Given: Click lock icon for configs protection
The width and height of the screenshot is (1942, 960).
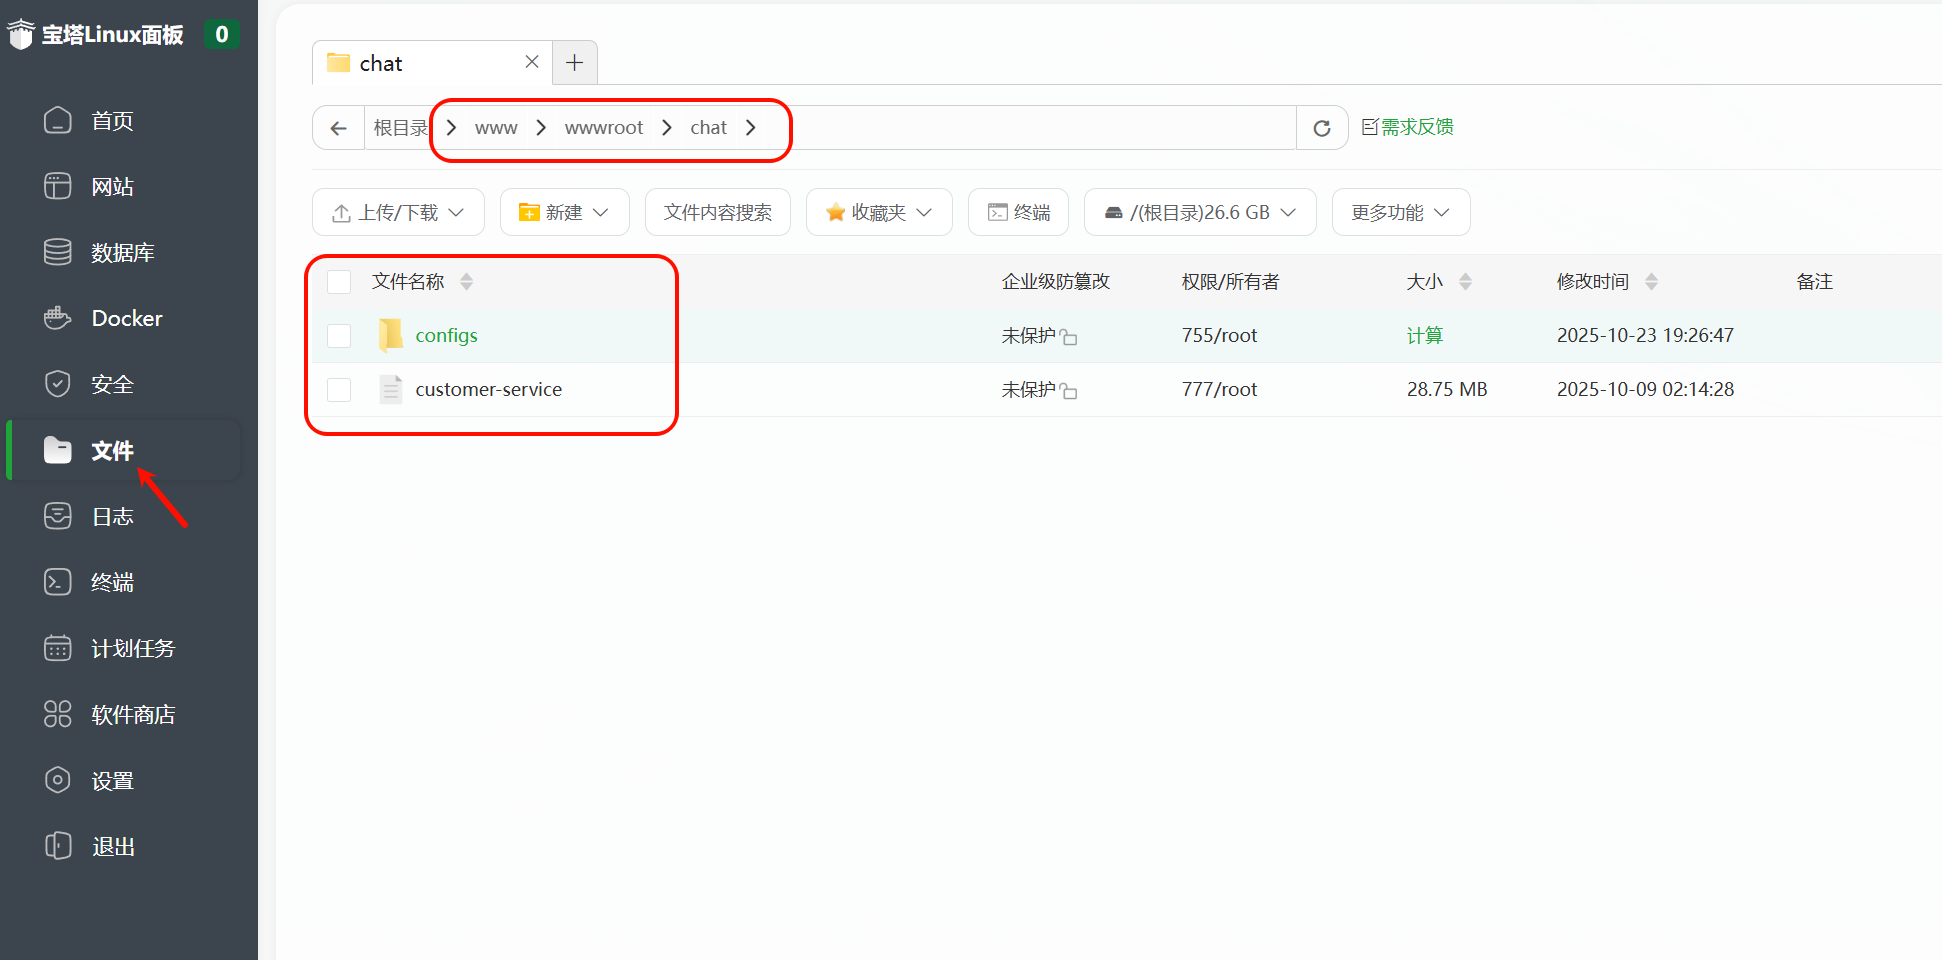Looking at the screenshot, I should coord(1069,337).
